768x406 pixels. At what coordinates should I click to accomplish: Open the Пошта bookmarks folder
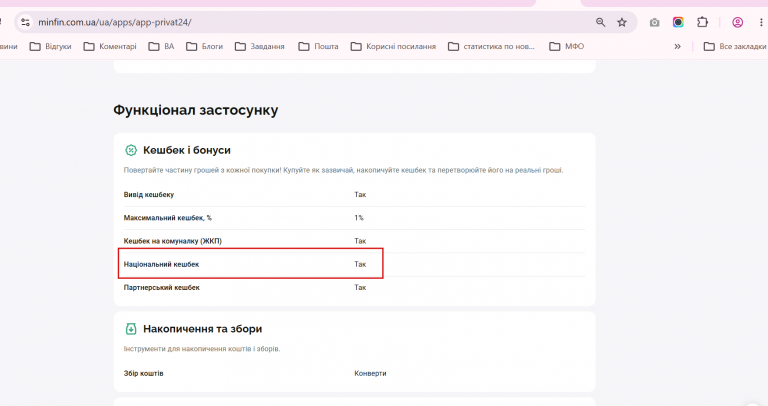coord(318,47)
